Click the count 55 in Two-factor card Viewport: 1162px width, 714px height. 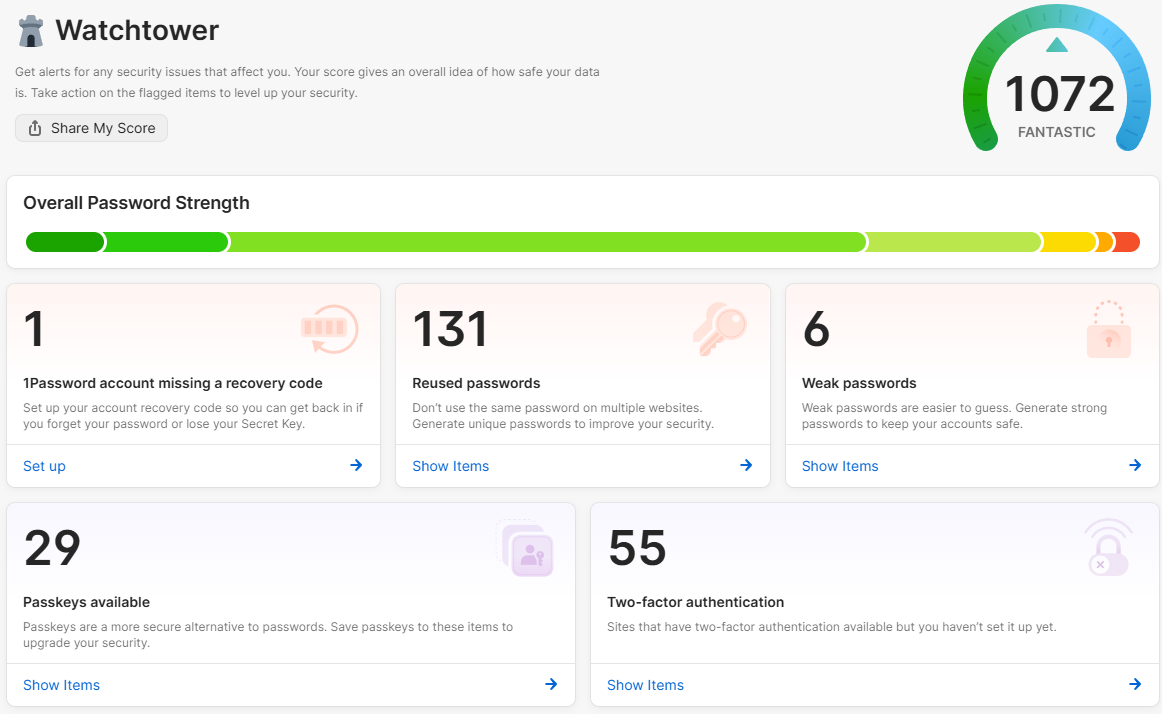point(637,548)
